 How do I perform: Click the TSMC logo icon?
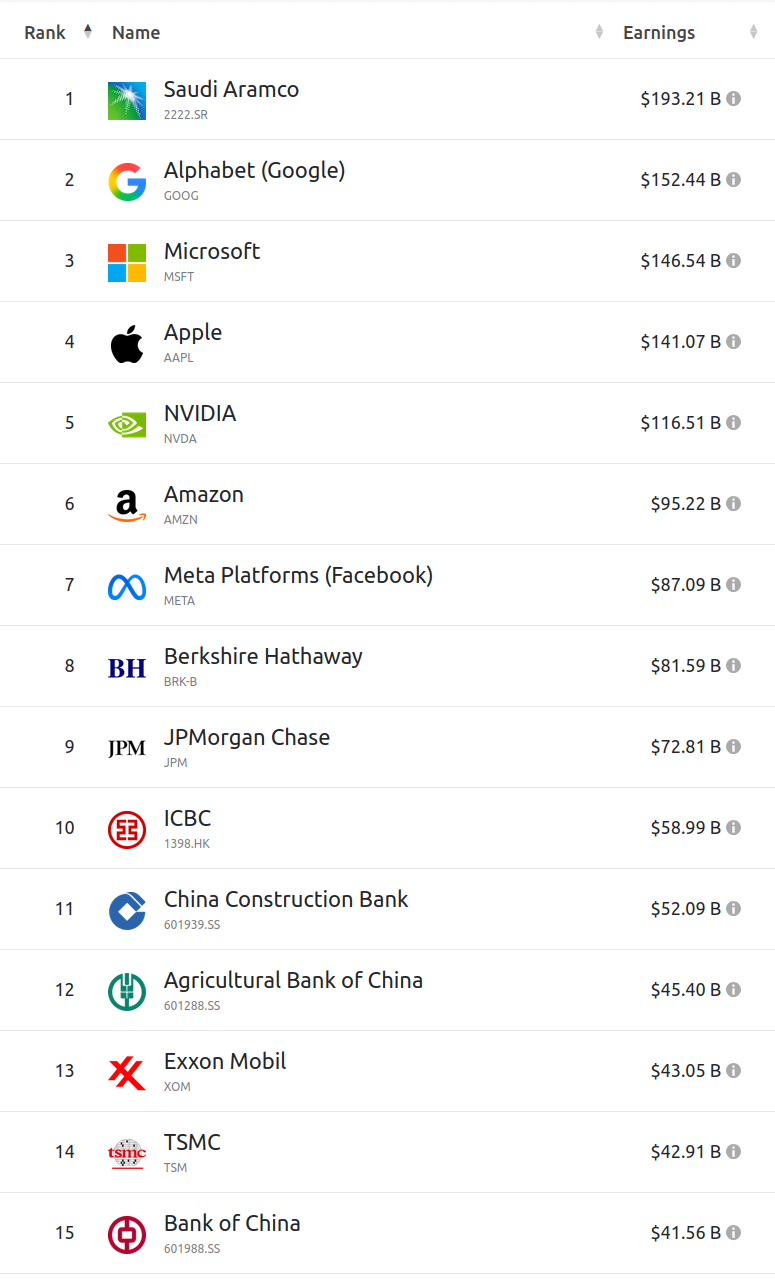[127, 1153]
